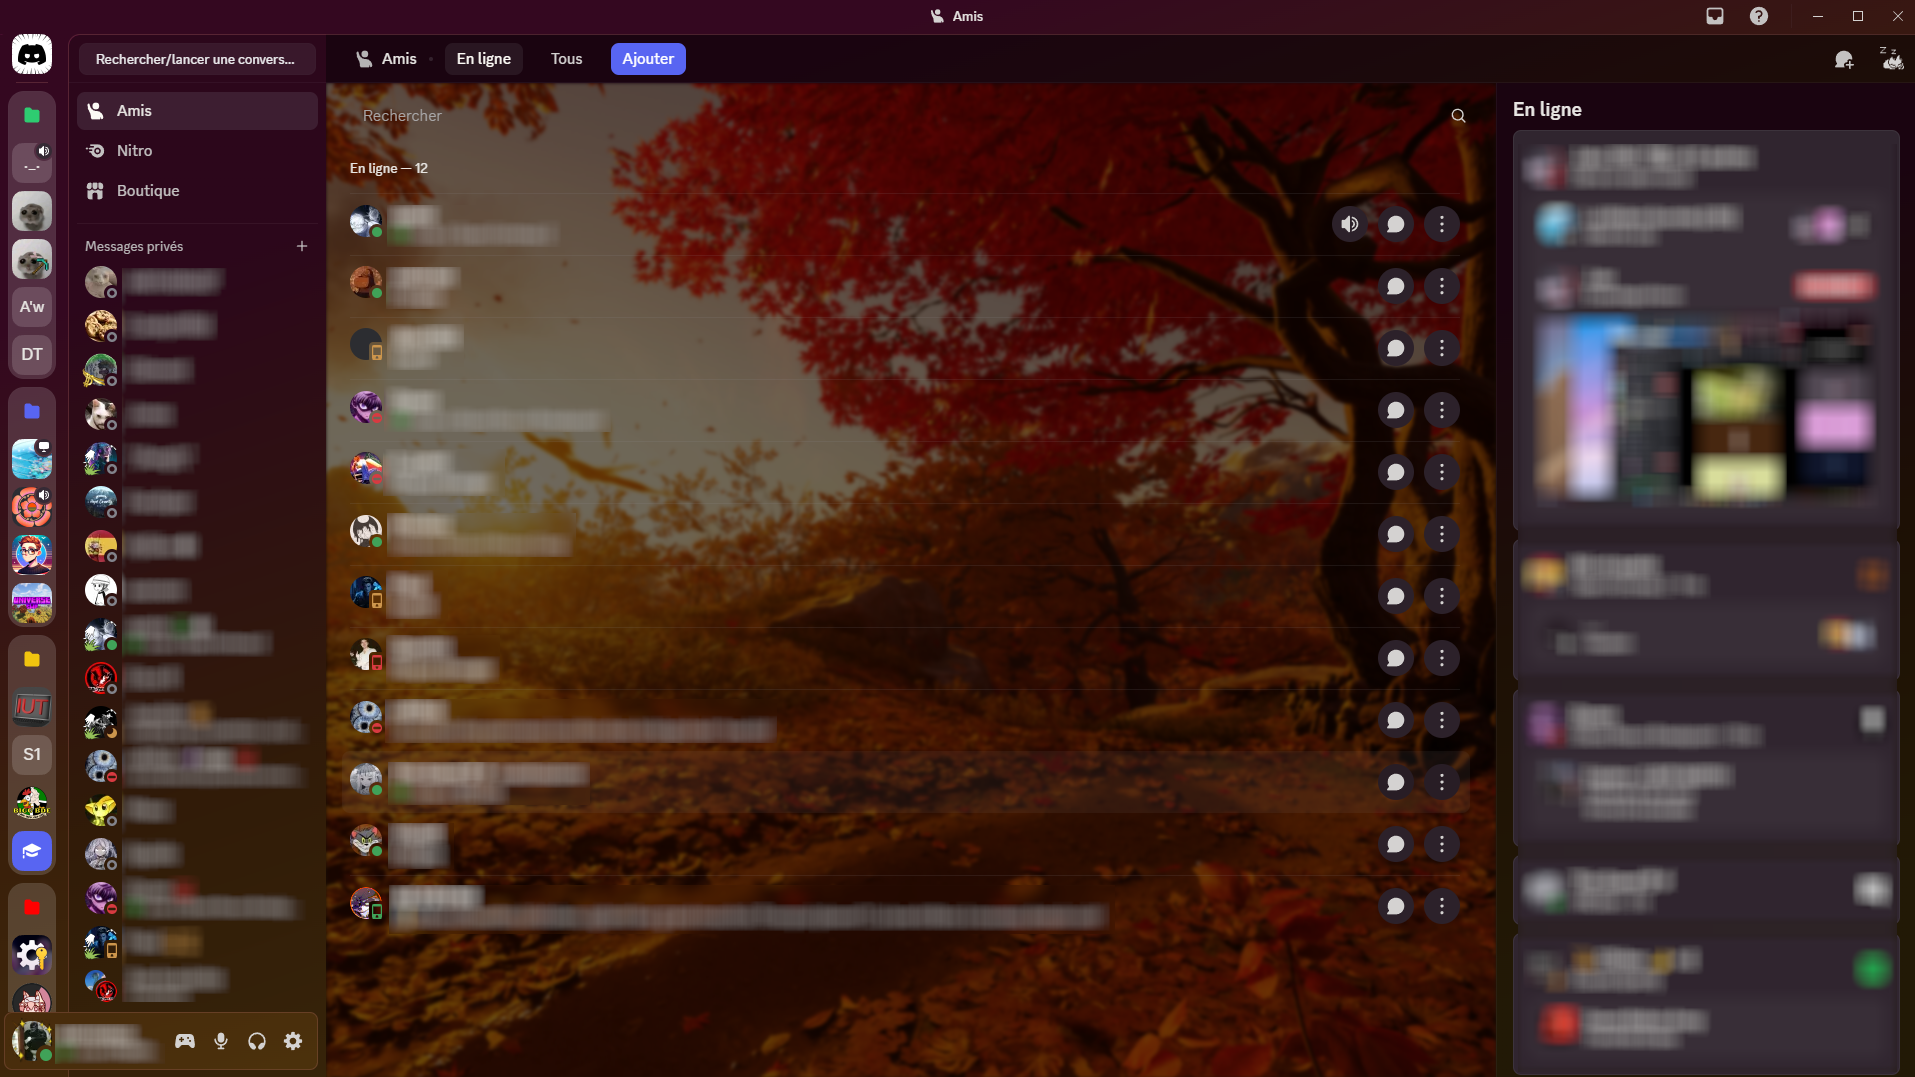Image resolution: width=1915 pixels, height=1077 pixels.
Task: Deafen yourself using the headphones icon
Action: (257, 1040)
